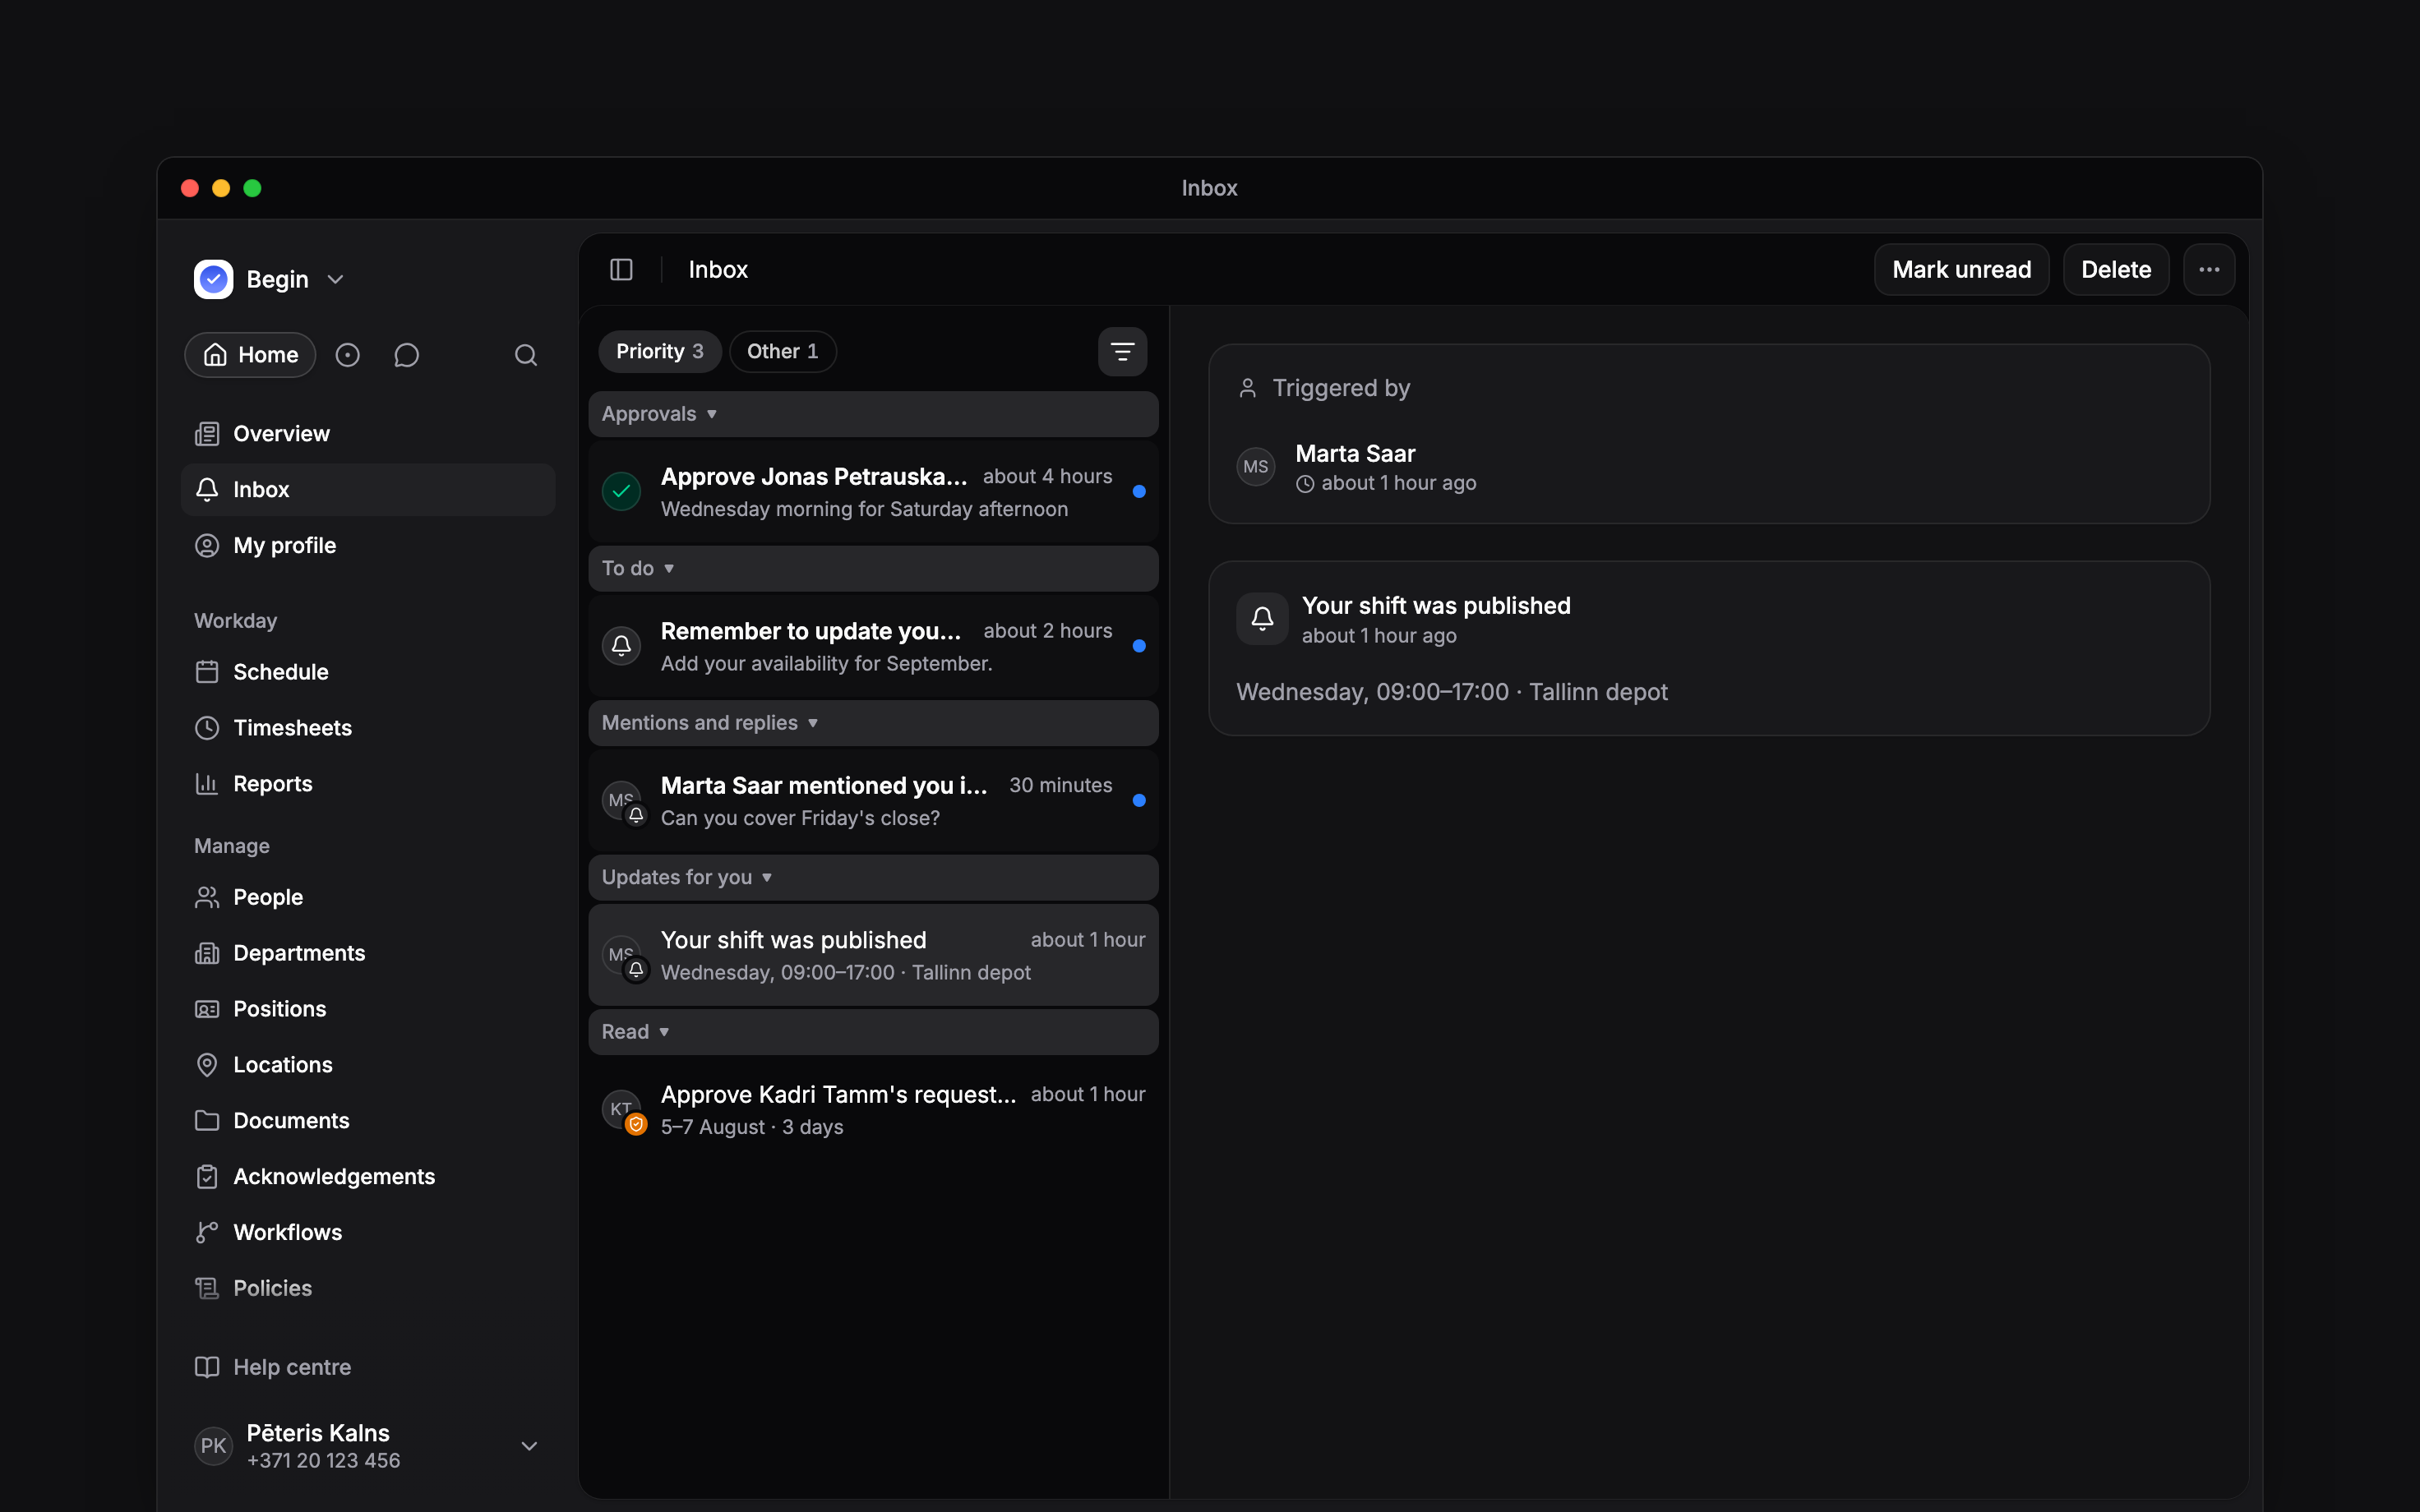The height and width of the screenshot is (1512, 2420).
Task: Collapse the Approvals group
Action: [x=873, y=414]
